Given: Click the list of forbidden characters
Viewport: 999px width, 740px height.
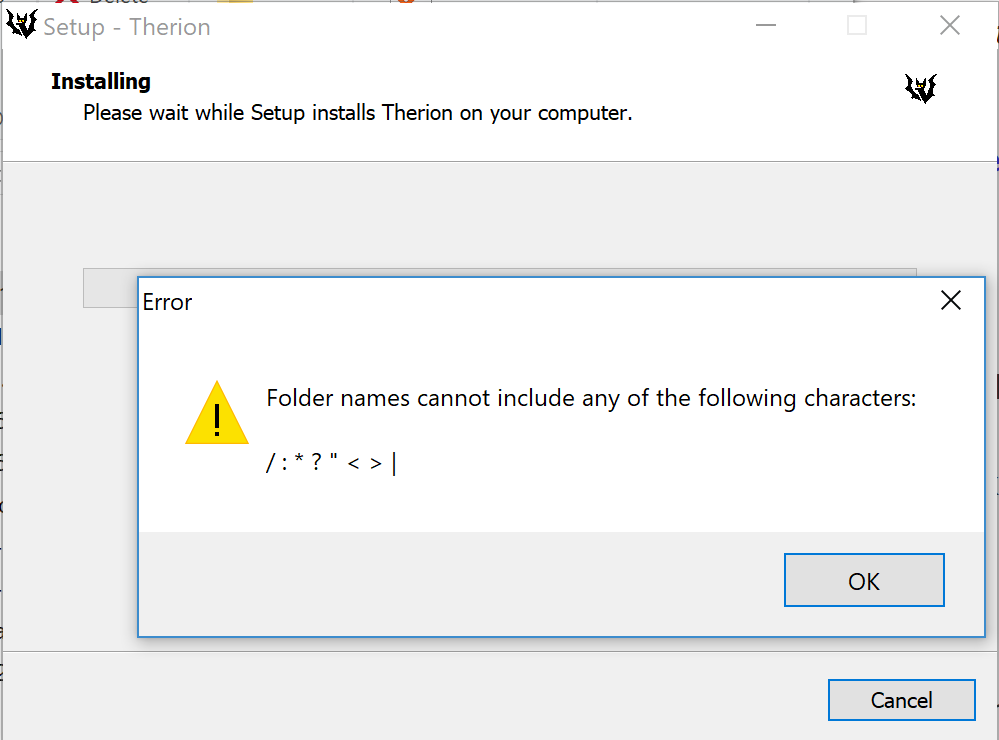Looking at the screenshot, I should [x=331, y=463].
